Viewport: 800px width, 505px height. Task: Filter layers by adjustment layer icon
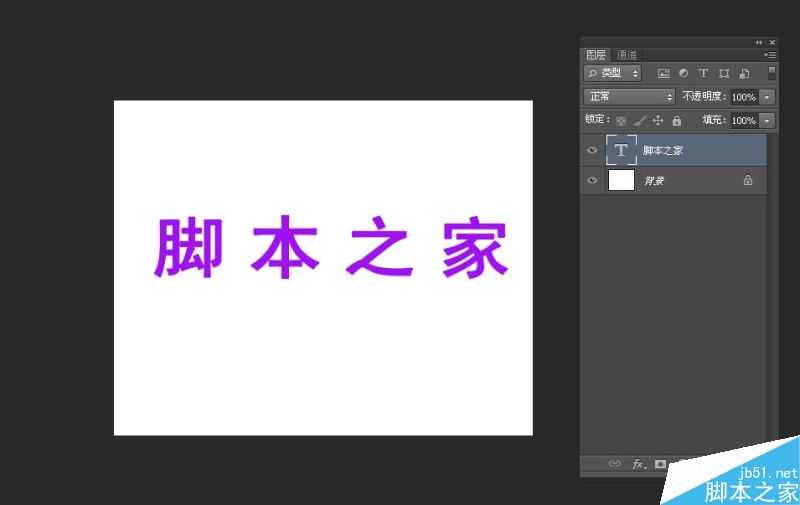click(x=684, y=73)
